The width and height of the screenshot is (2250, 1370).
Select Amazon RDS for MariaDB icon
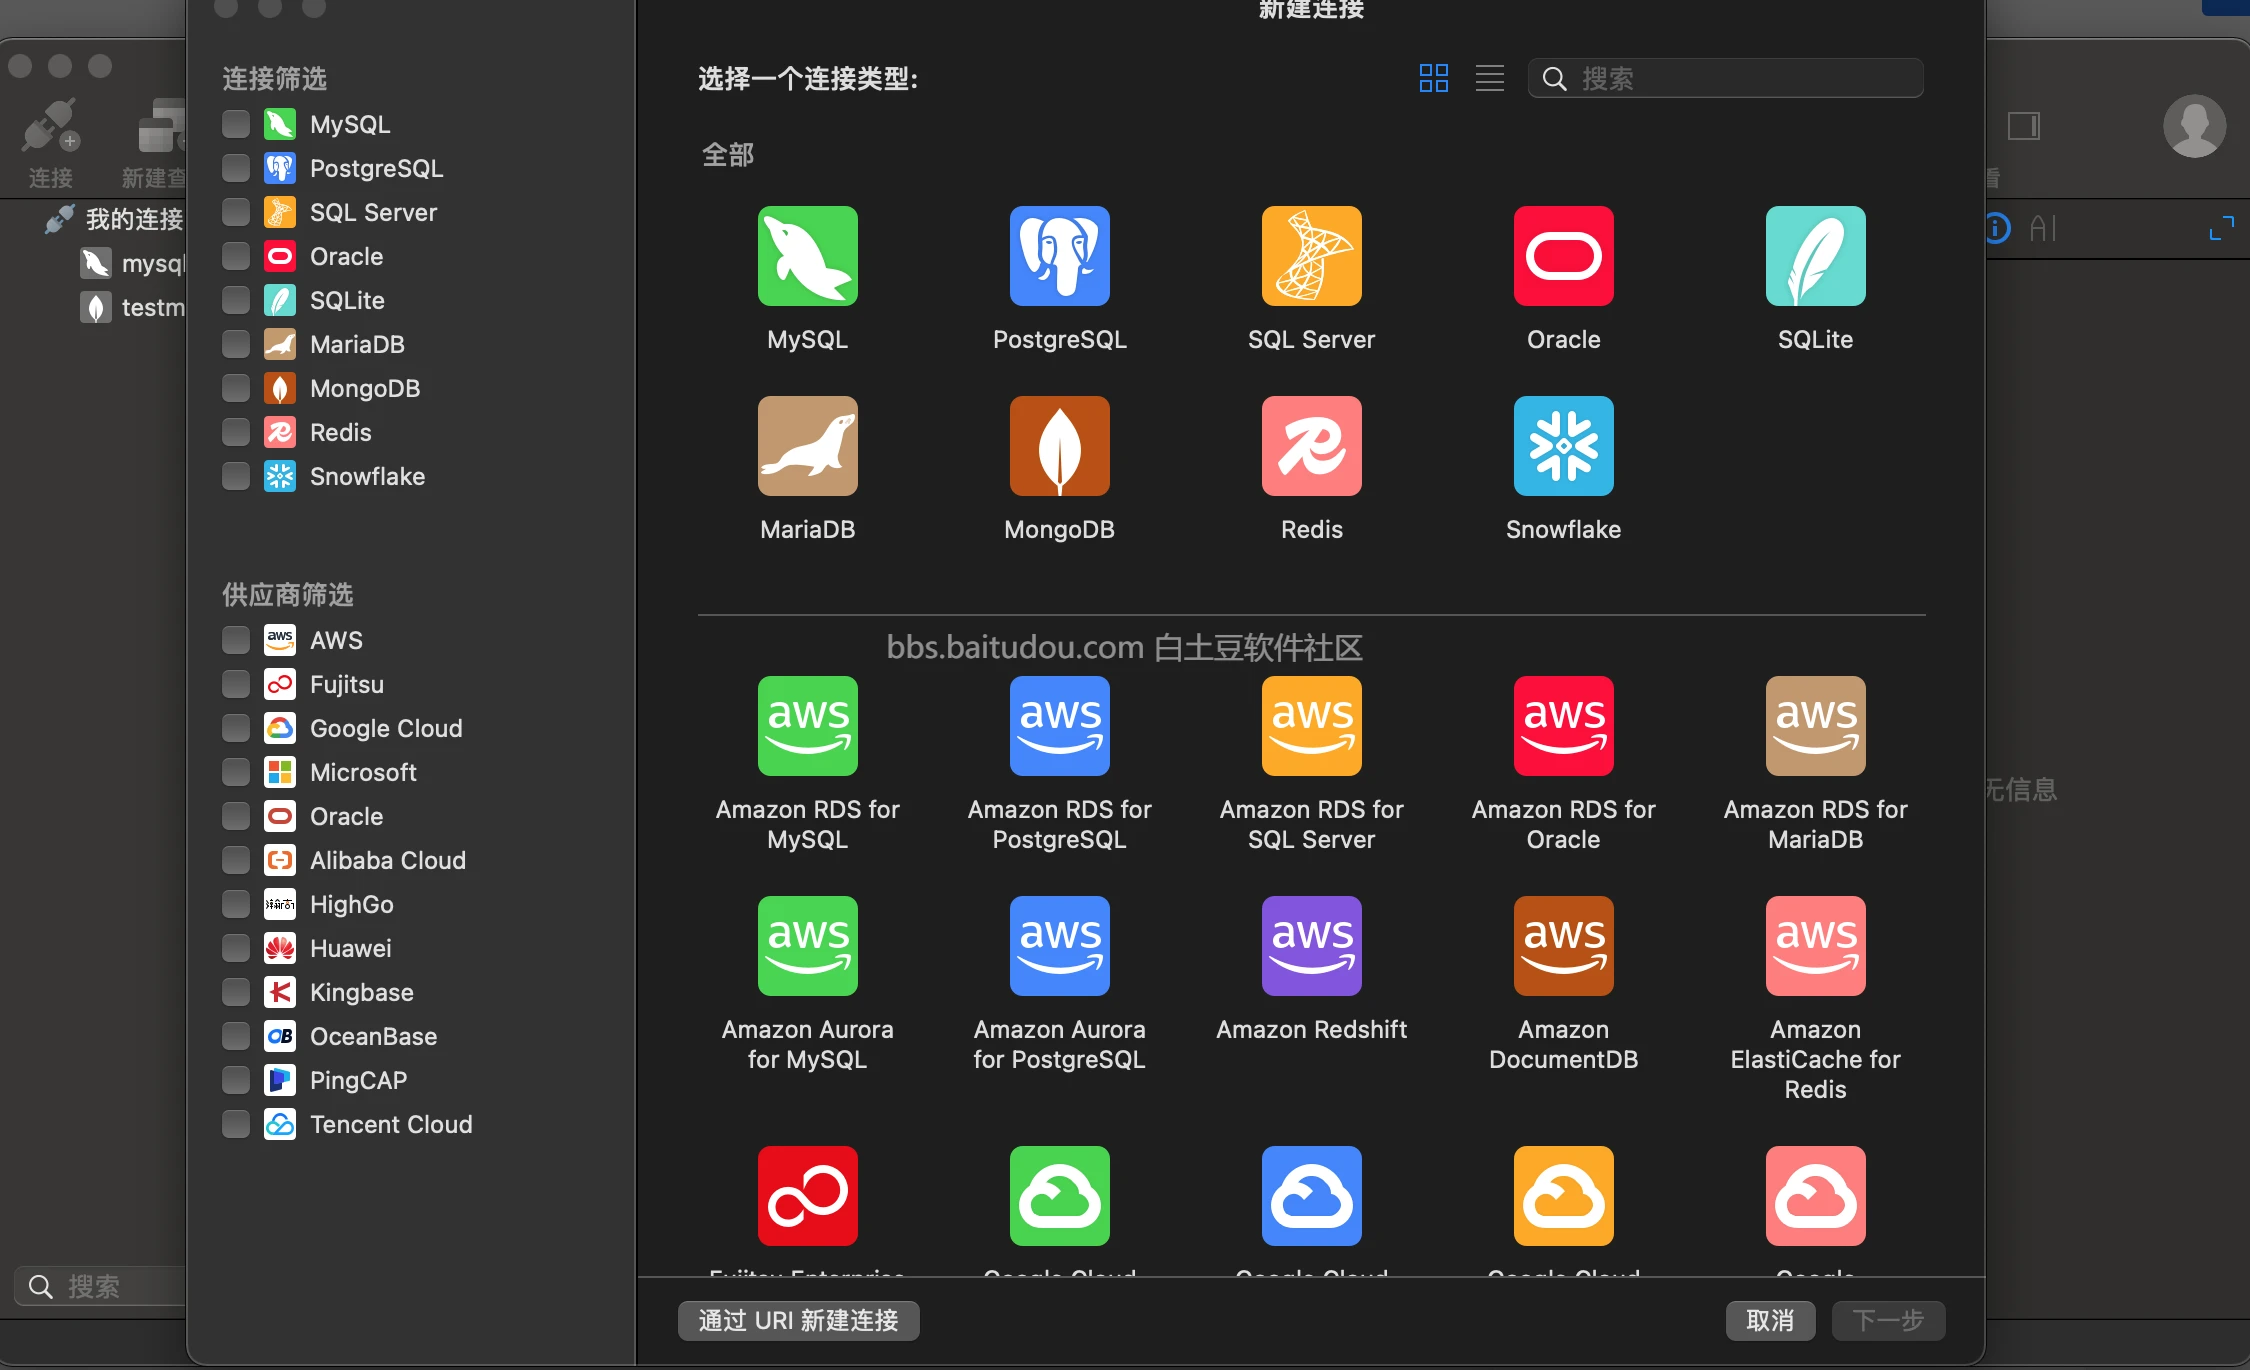pyautogui.click(x=1815, y=726)
